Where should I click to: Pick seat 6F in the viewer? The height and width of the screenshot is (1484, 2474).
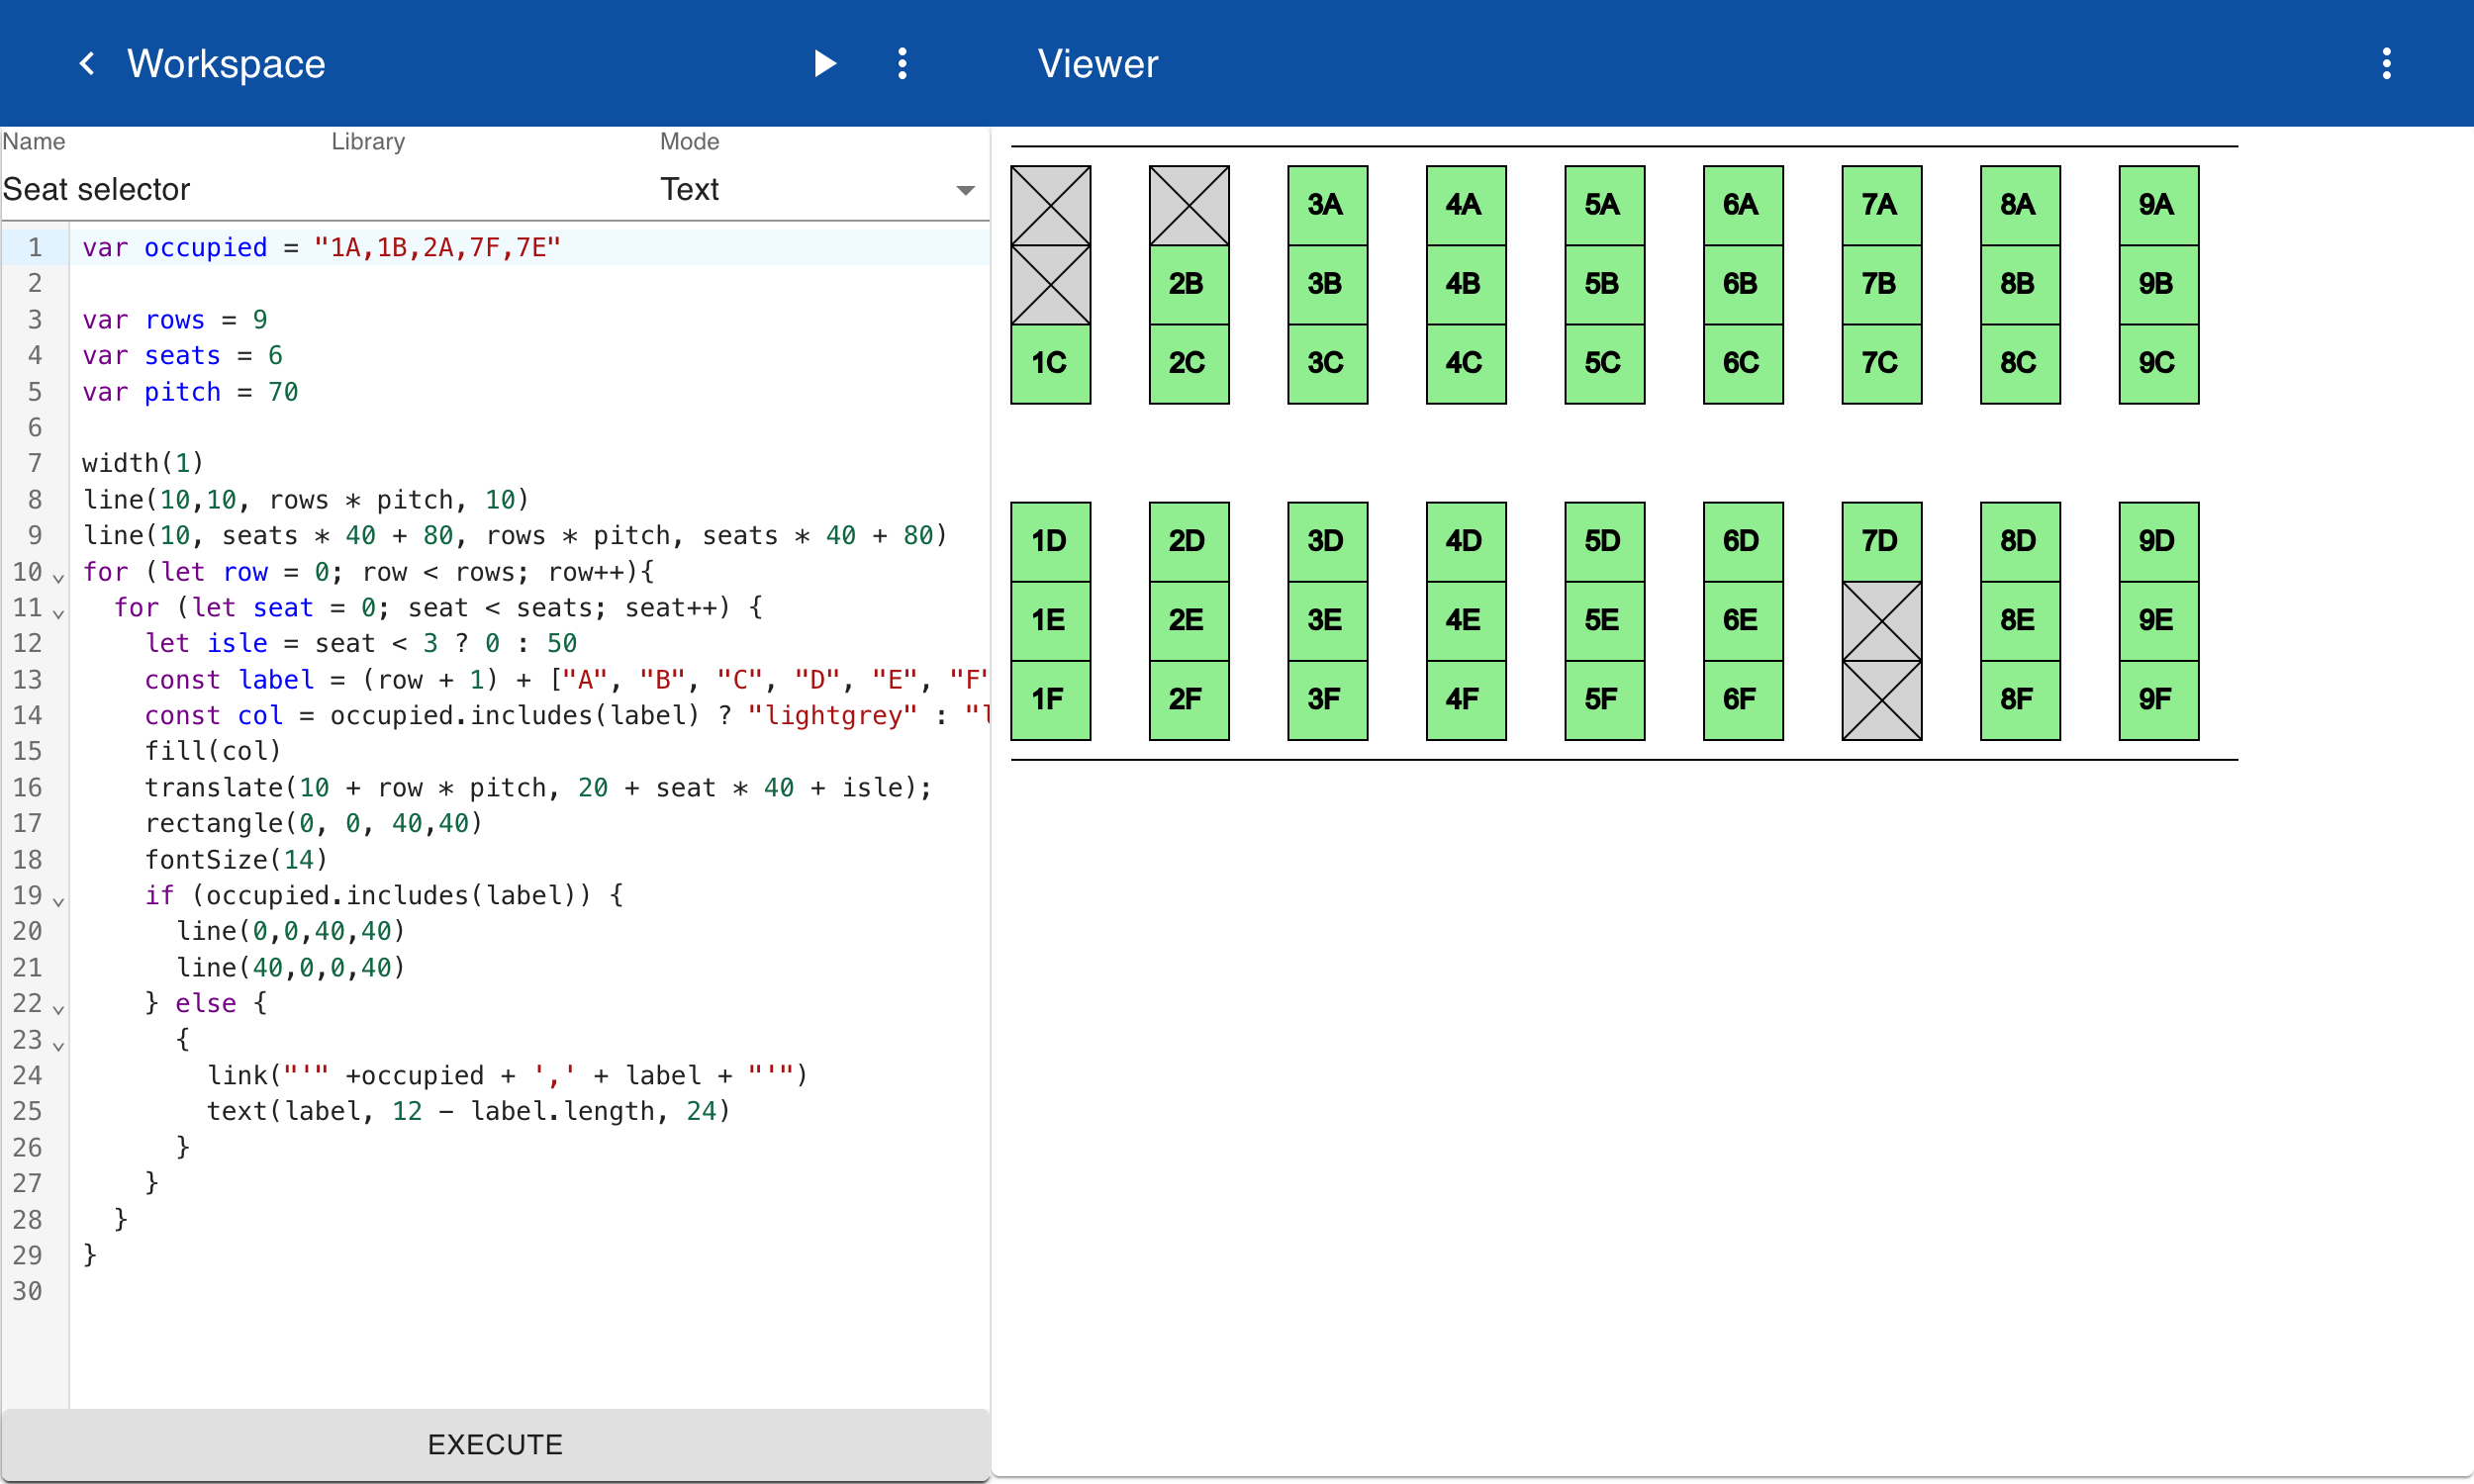coord(1742,699)
